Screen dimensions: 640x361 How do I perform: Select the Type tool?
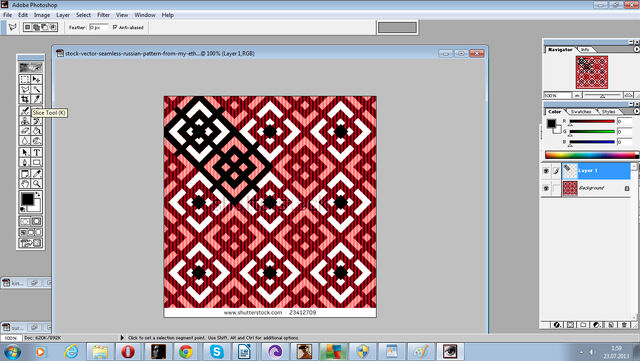(36, 152)
